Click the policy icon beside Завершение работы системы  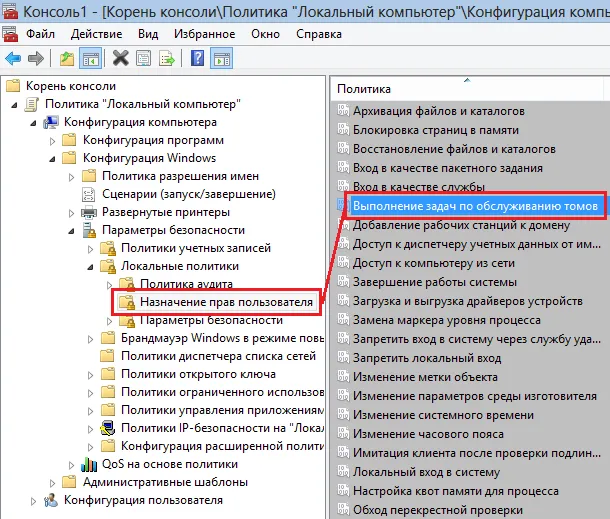[343, 282]
